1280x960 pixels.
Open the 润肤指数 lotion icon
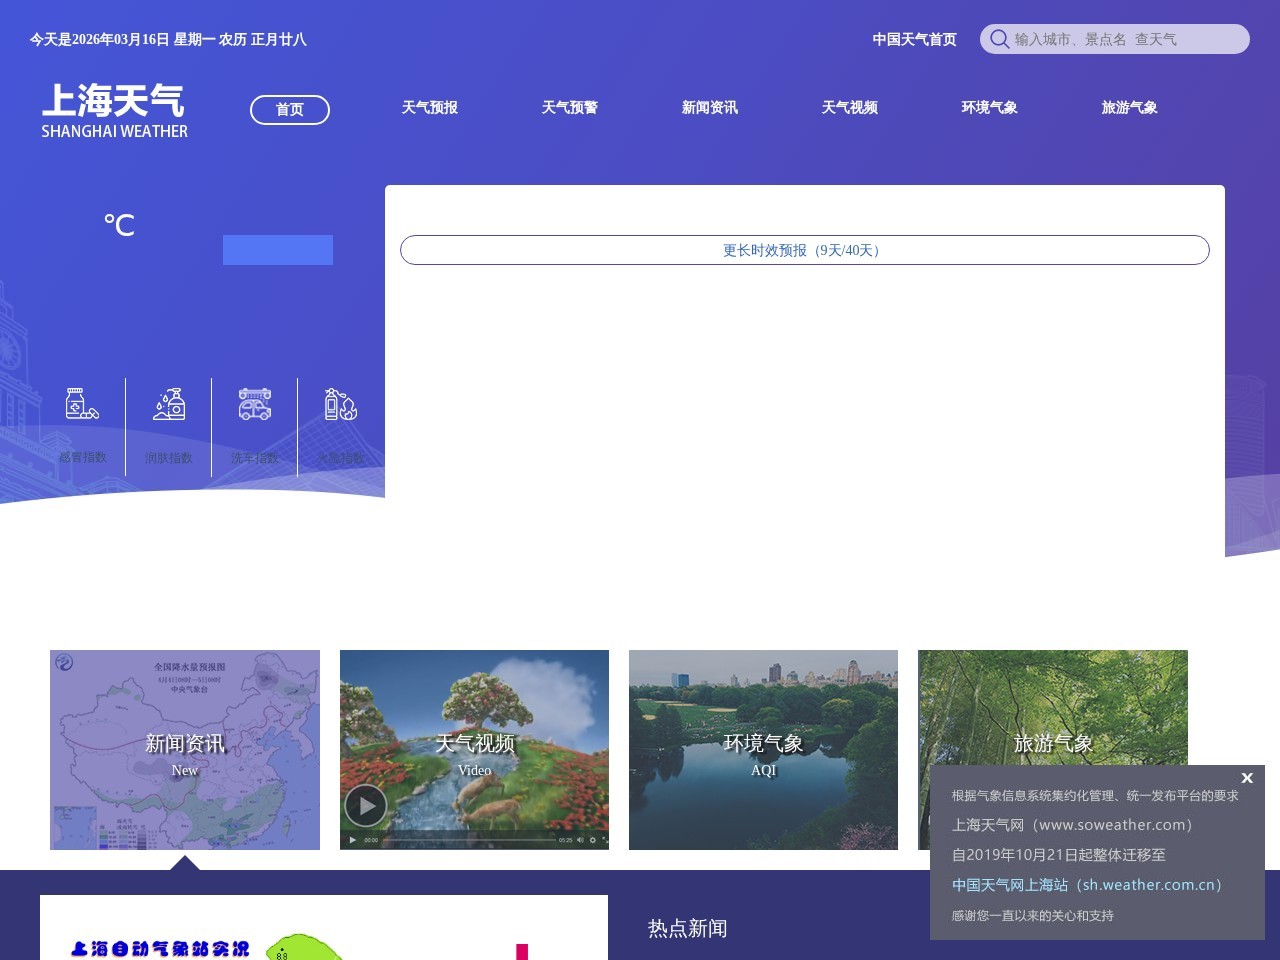pos(168,402)
